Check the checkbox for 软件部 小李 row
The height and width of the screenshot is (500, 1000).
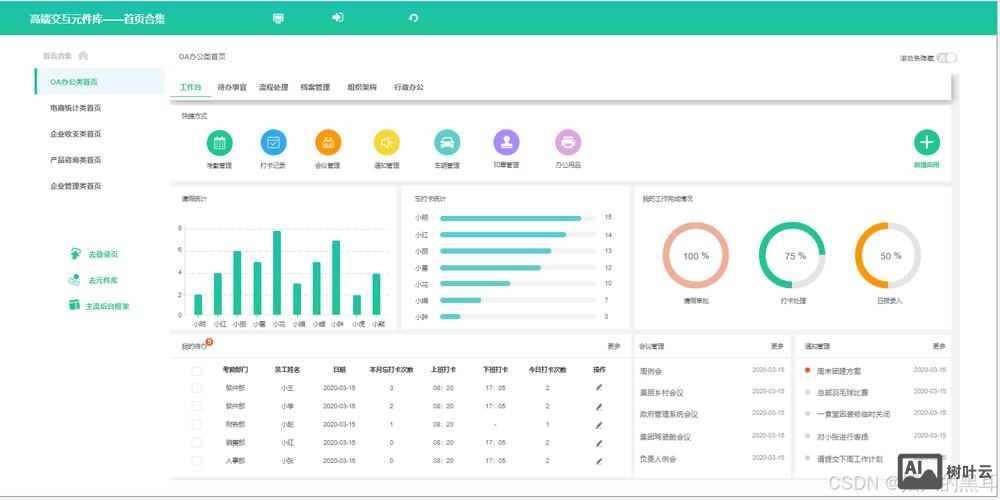pyautogui.click(x=196, y=406)
